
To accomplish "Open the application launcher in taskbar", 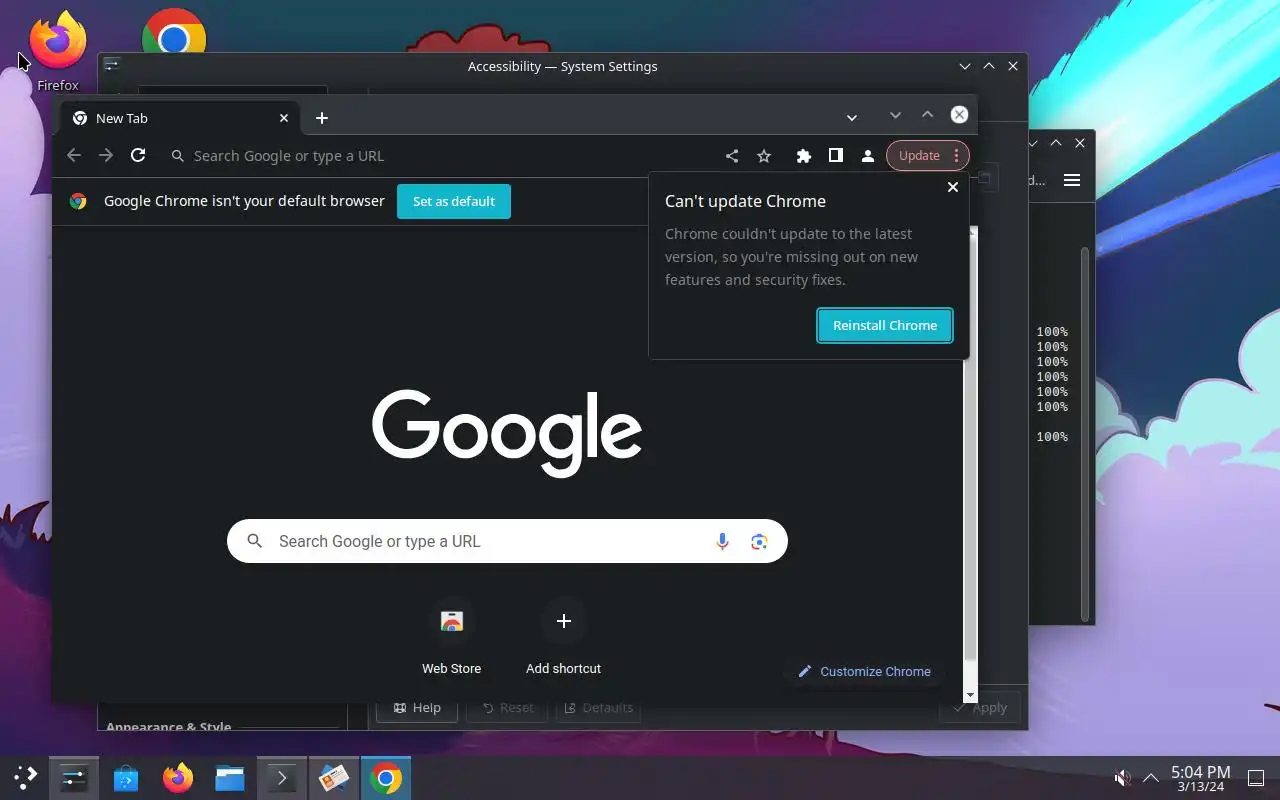I will (25, 777).
